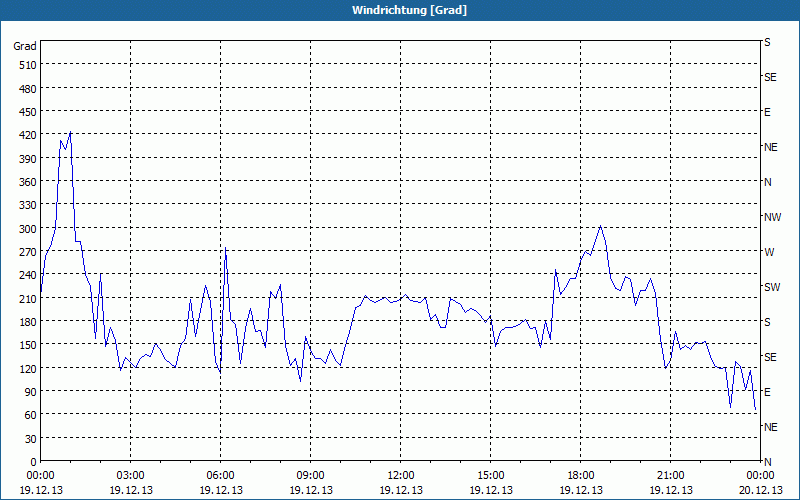Select the 510 value on the y-axis
The height and width of the screenshot is (500, 800).
click(28, 65)
